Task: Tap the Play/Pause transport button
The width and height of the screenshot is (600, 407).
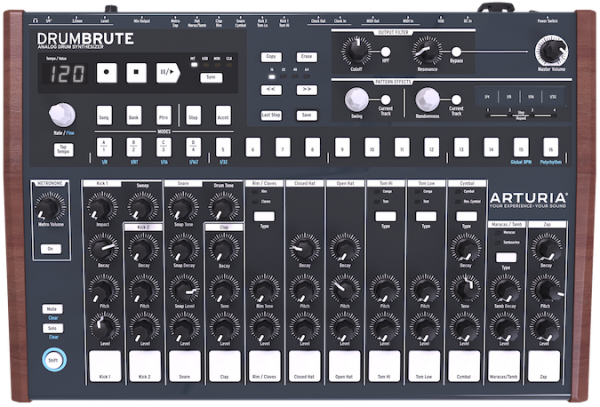Action: [168, 73]
